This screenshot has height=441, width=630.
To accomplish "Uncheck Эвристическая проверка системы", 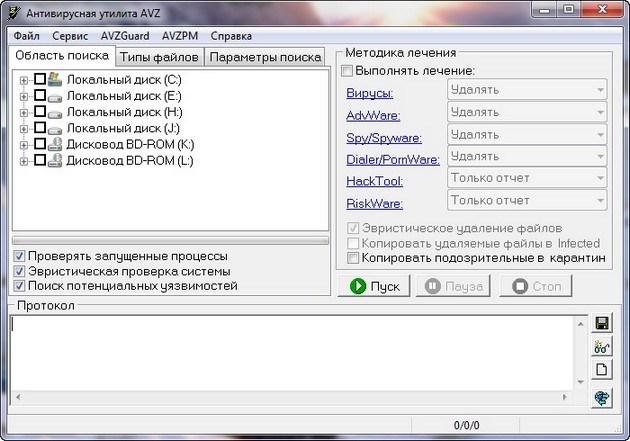I will pyautogui.click(x=19, y=271).
